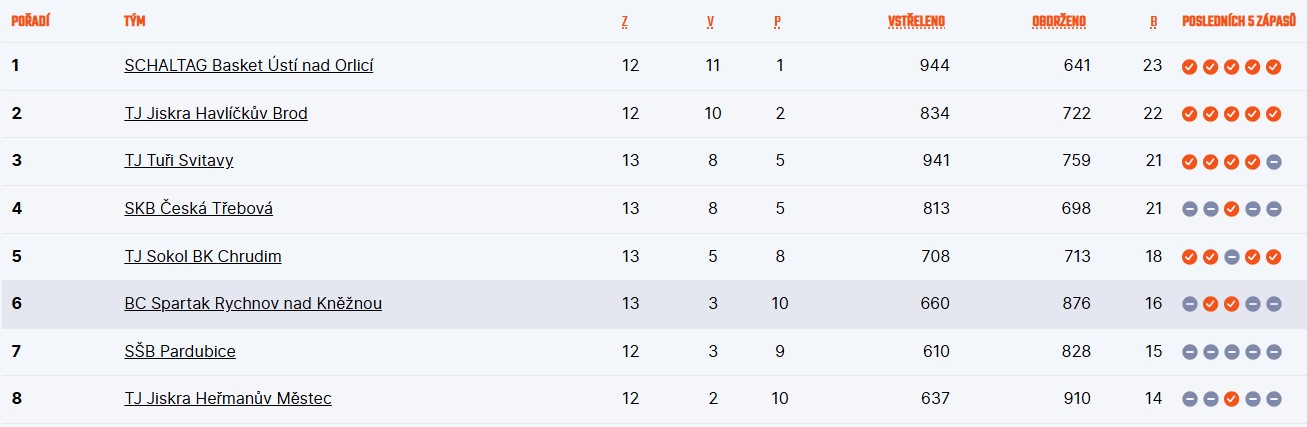
Task: Click the first loss icon for BC Spartak Rychnov
Action: pos(1189,304)
